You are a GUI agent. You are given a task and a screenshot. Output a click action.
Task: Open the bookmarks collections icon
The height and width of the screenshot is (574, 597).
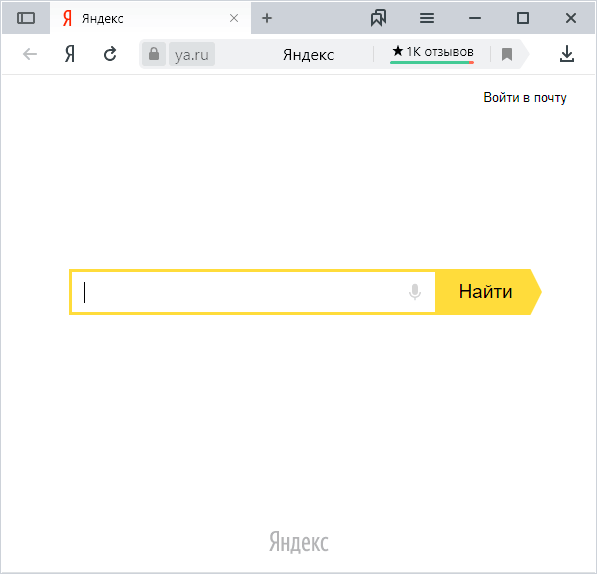pyautogui.click(x=378, y=18)
